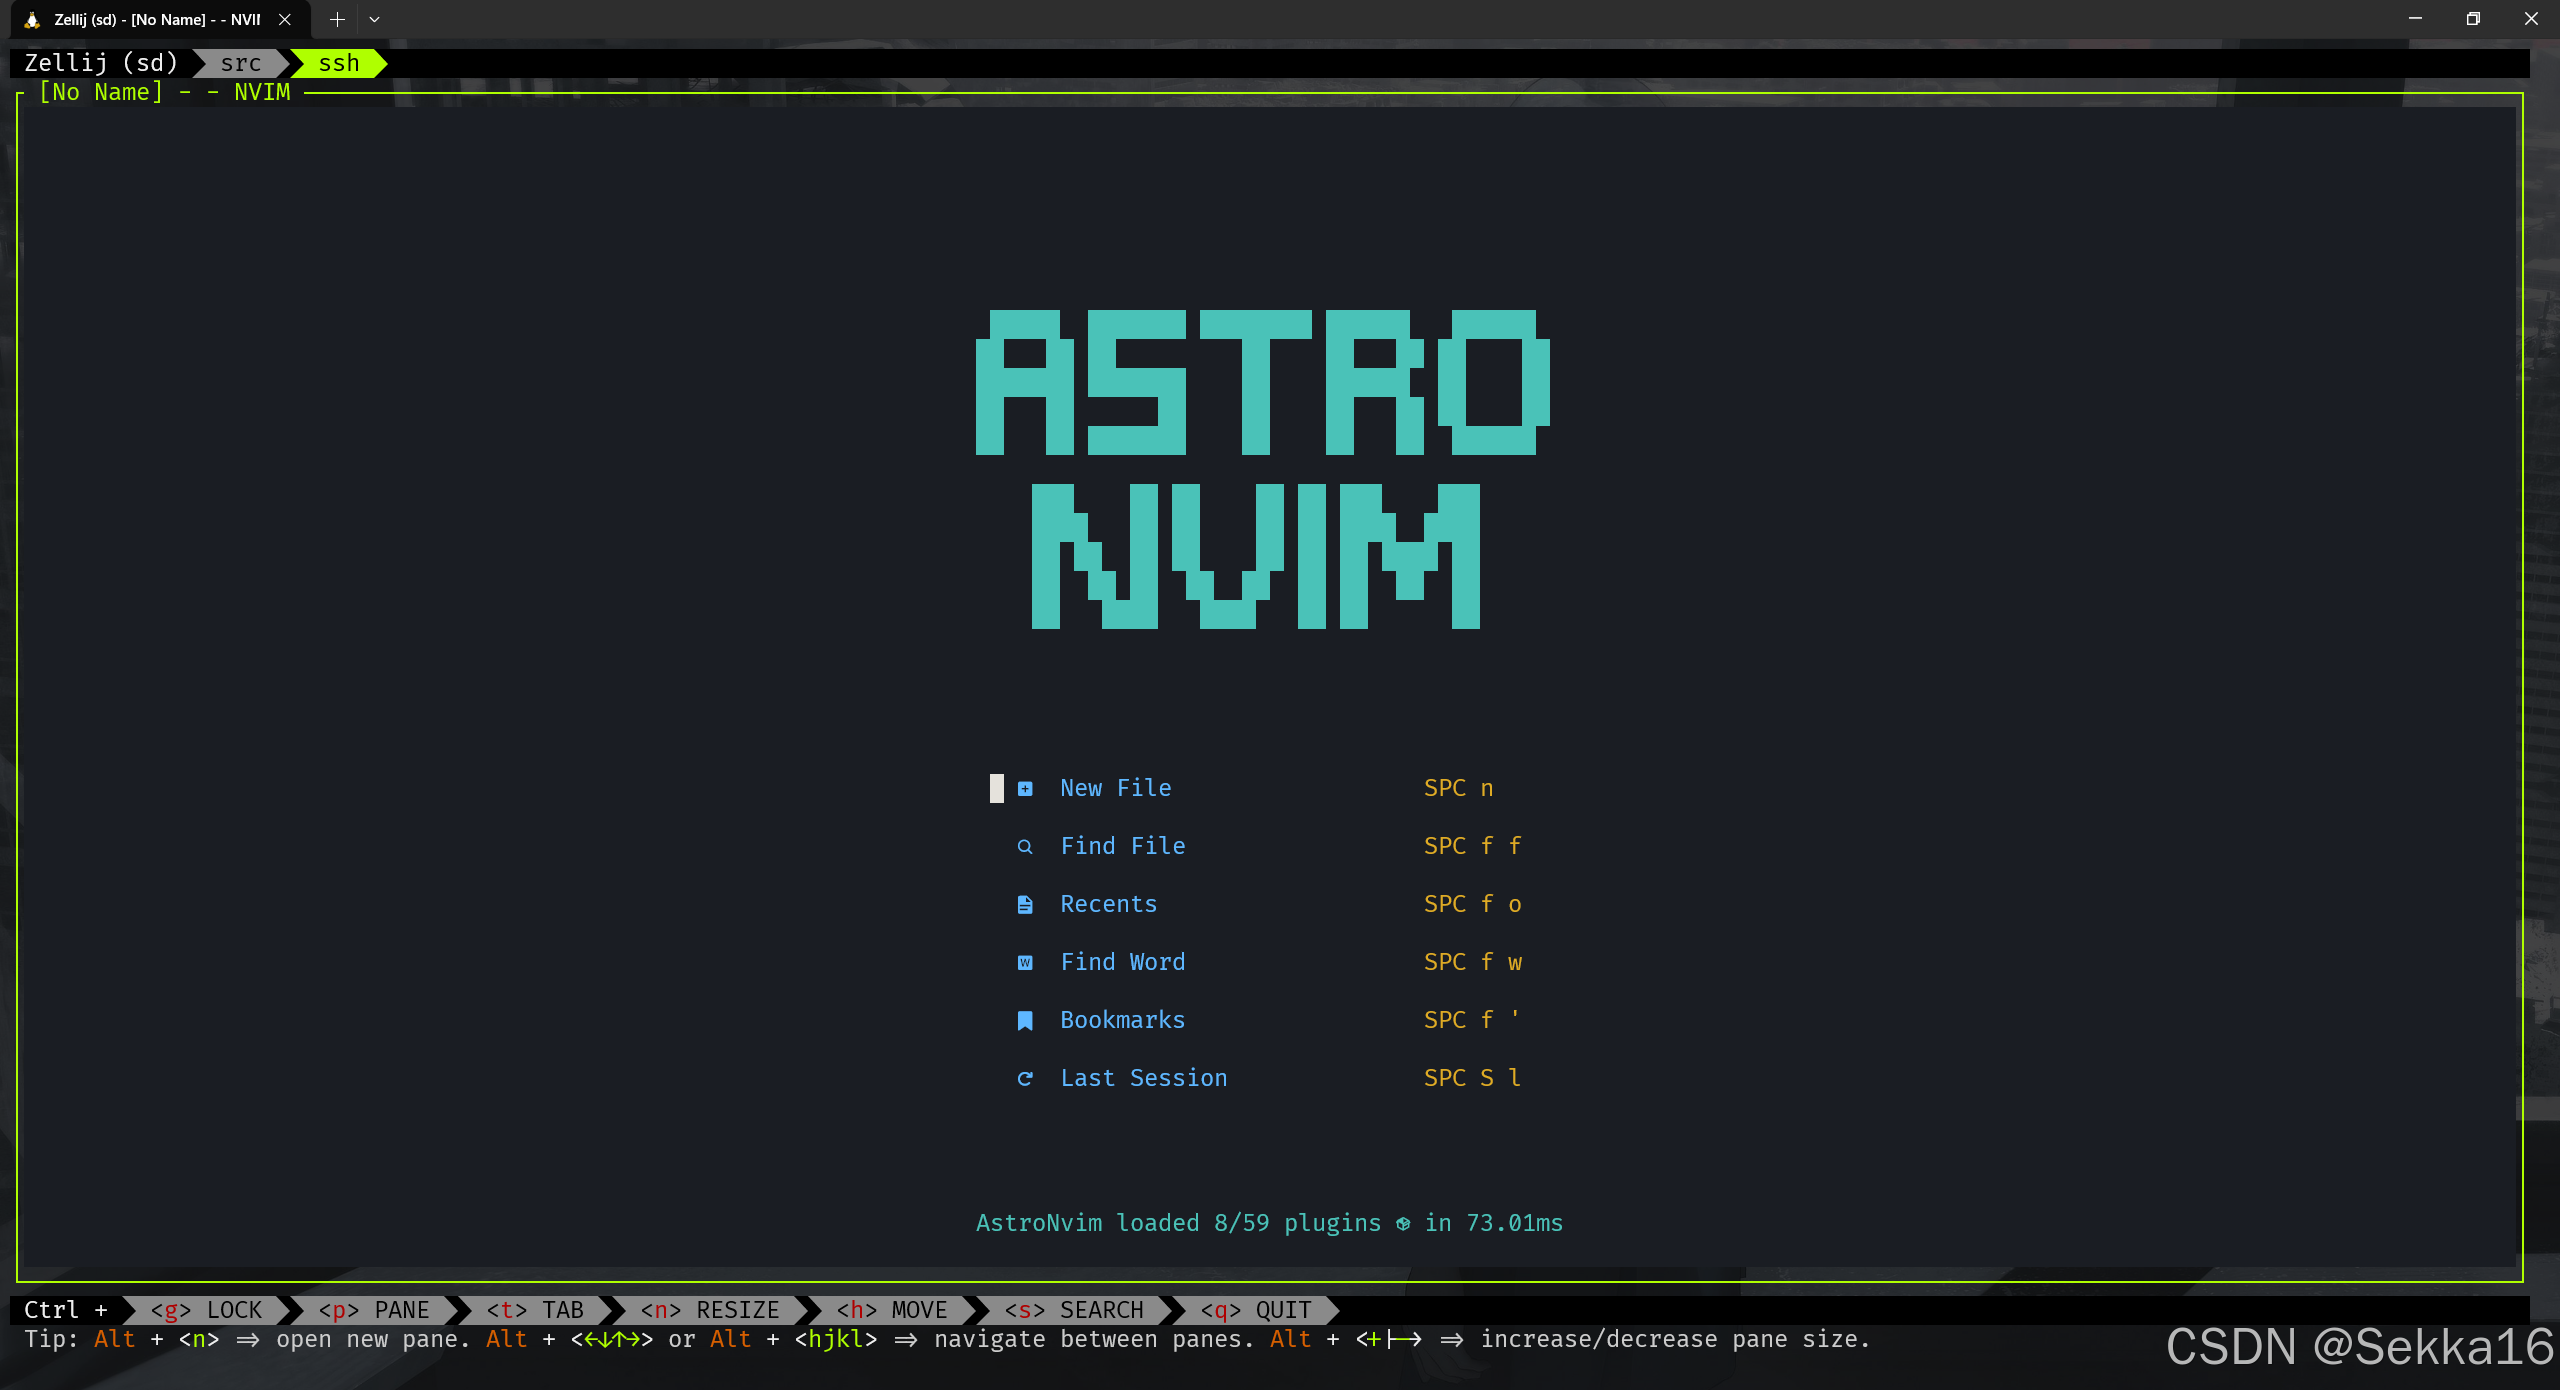The width and height of the screenshot is (2560, 1390).
Task: Switch to the src Zellij tab
Action: (240, 63)
